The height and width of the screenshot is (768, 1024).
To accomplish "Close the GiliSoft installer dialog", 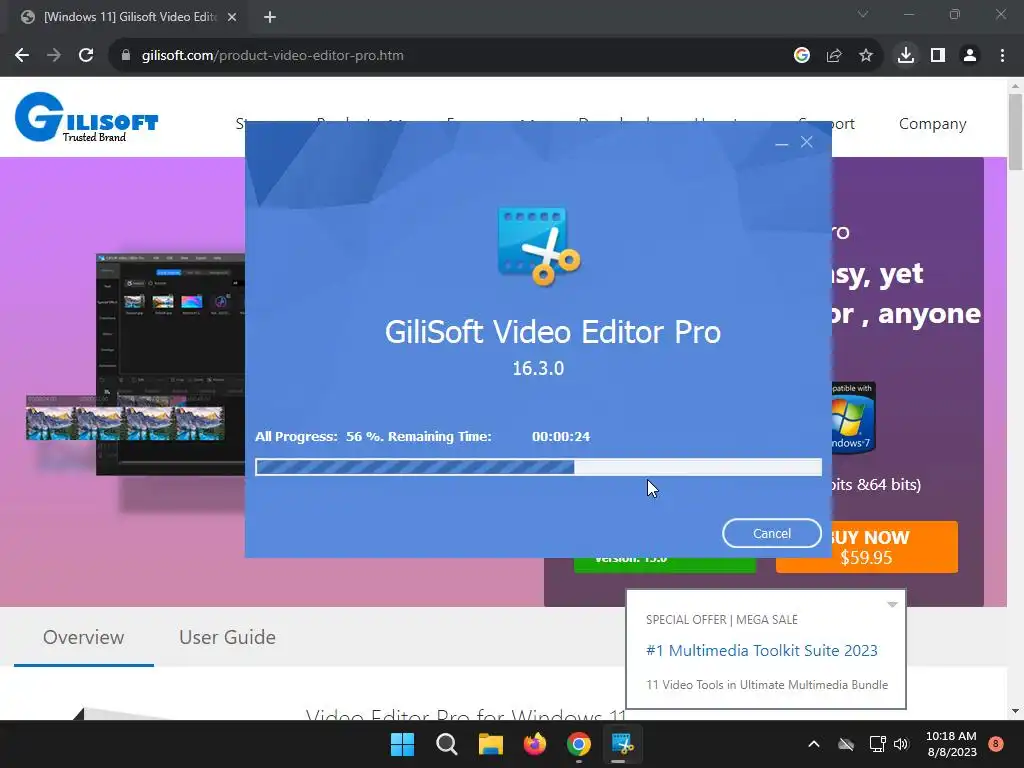I will pyautogui.click(x=807, y=142).
